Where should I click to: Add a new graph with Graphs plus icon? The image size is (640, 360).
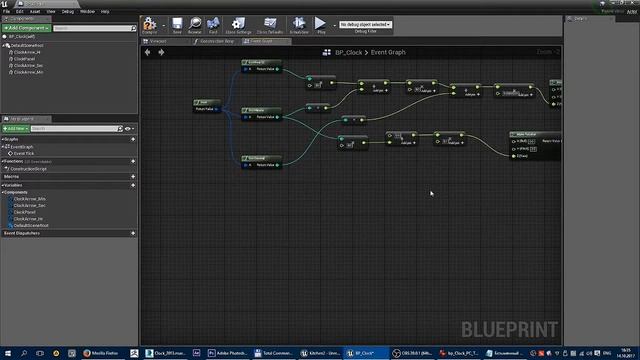point(133,139)
